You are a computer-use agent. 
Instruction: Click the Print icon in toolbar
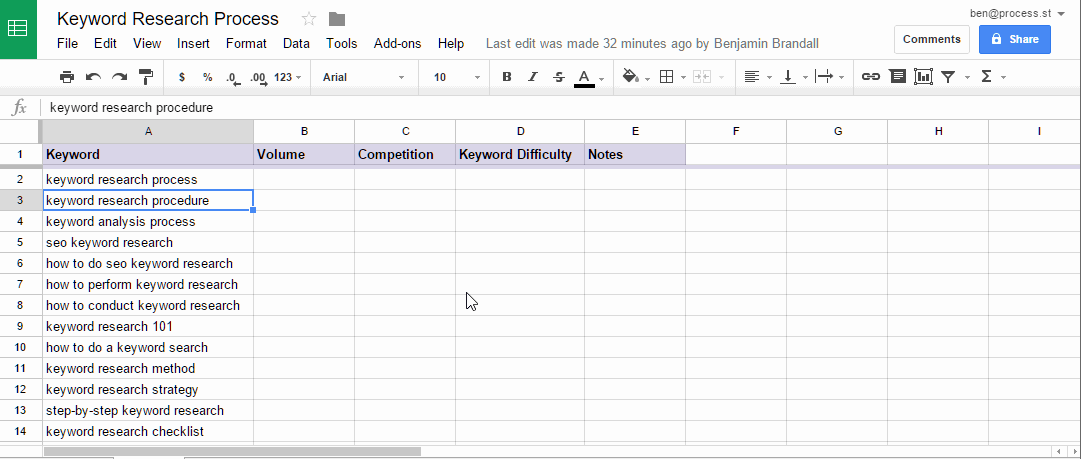tap(67, 77)
